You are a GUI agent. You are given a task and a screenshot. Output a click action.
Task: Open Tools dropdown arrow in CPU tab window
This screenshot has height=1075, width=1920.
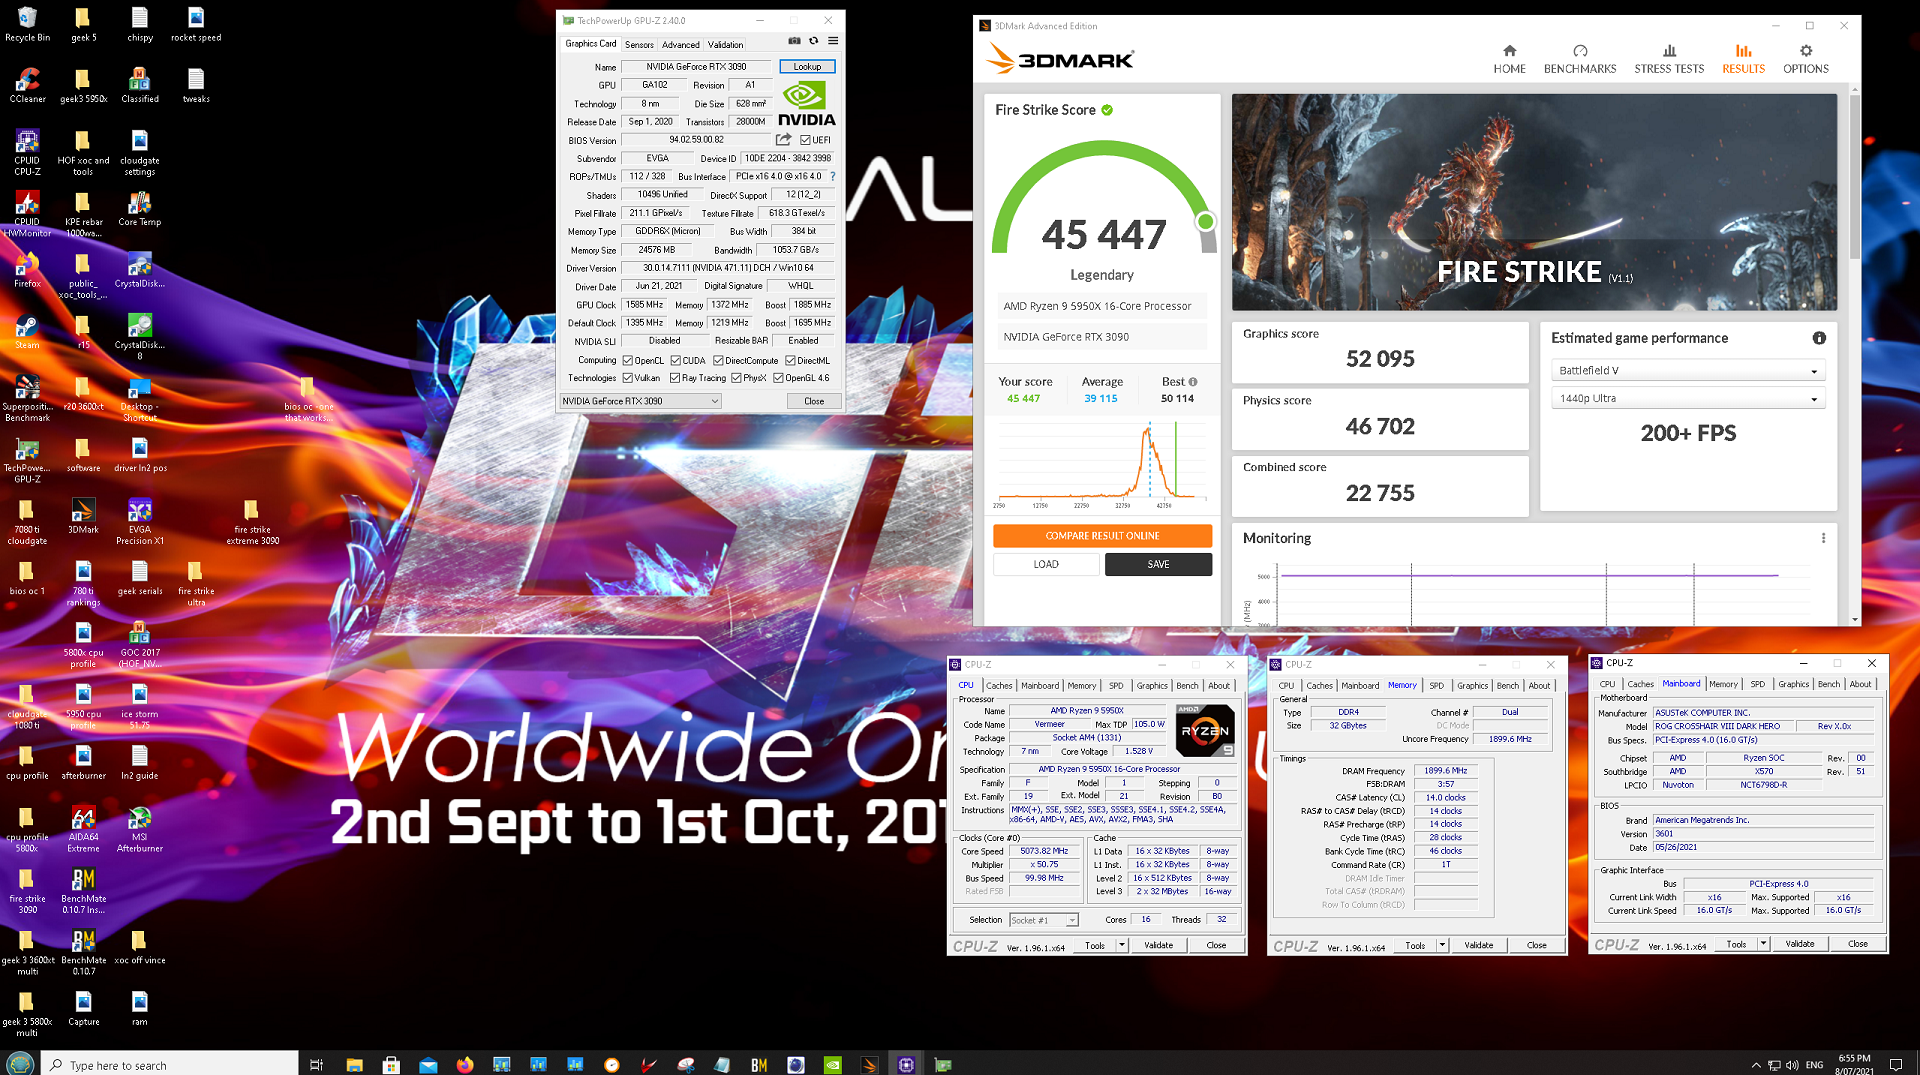click(1122, 945)
